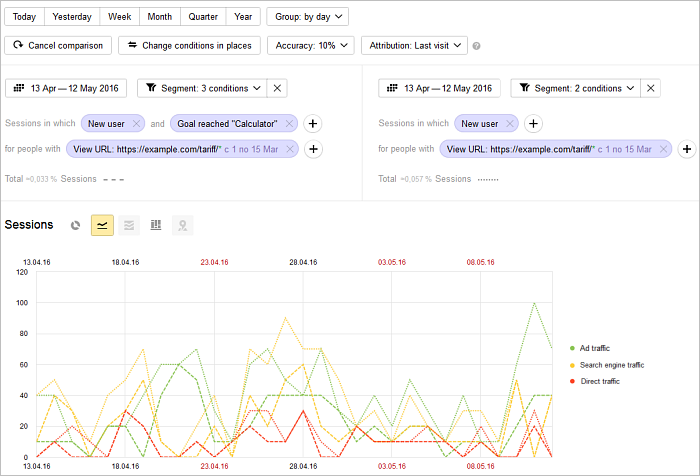Screen dimensions: 700x476
Task: Select the line chart view icon
Action: 102,225
